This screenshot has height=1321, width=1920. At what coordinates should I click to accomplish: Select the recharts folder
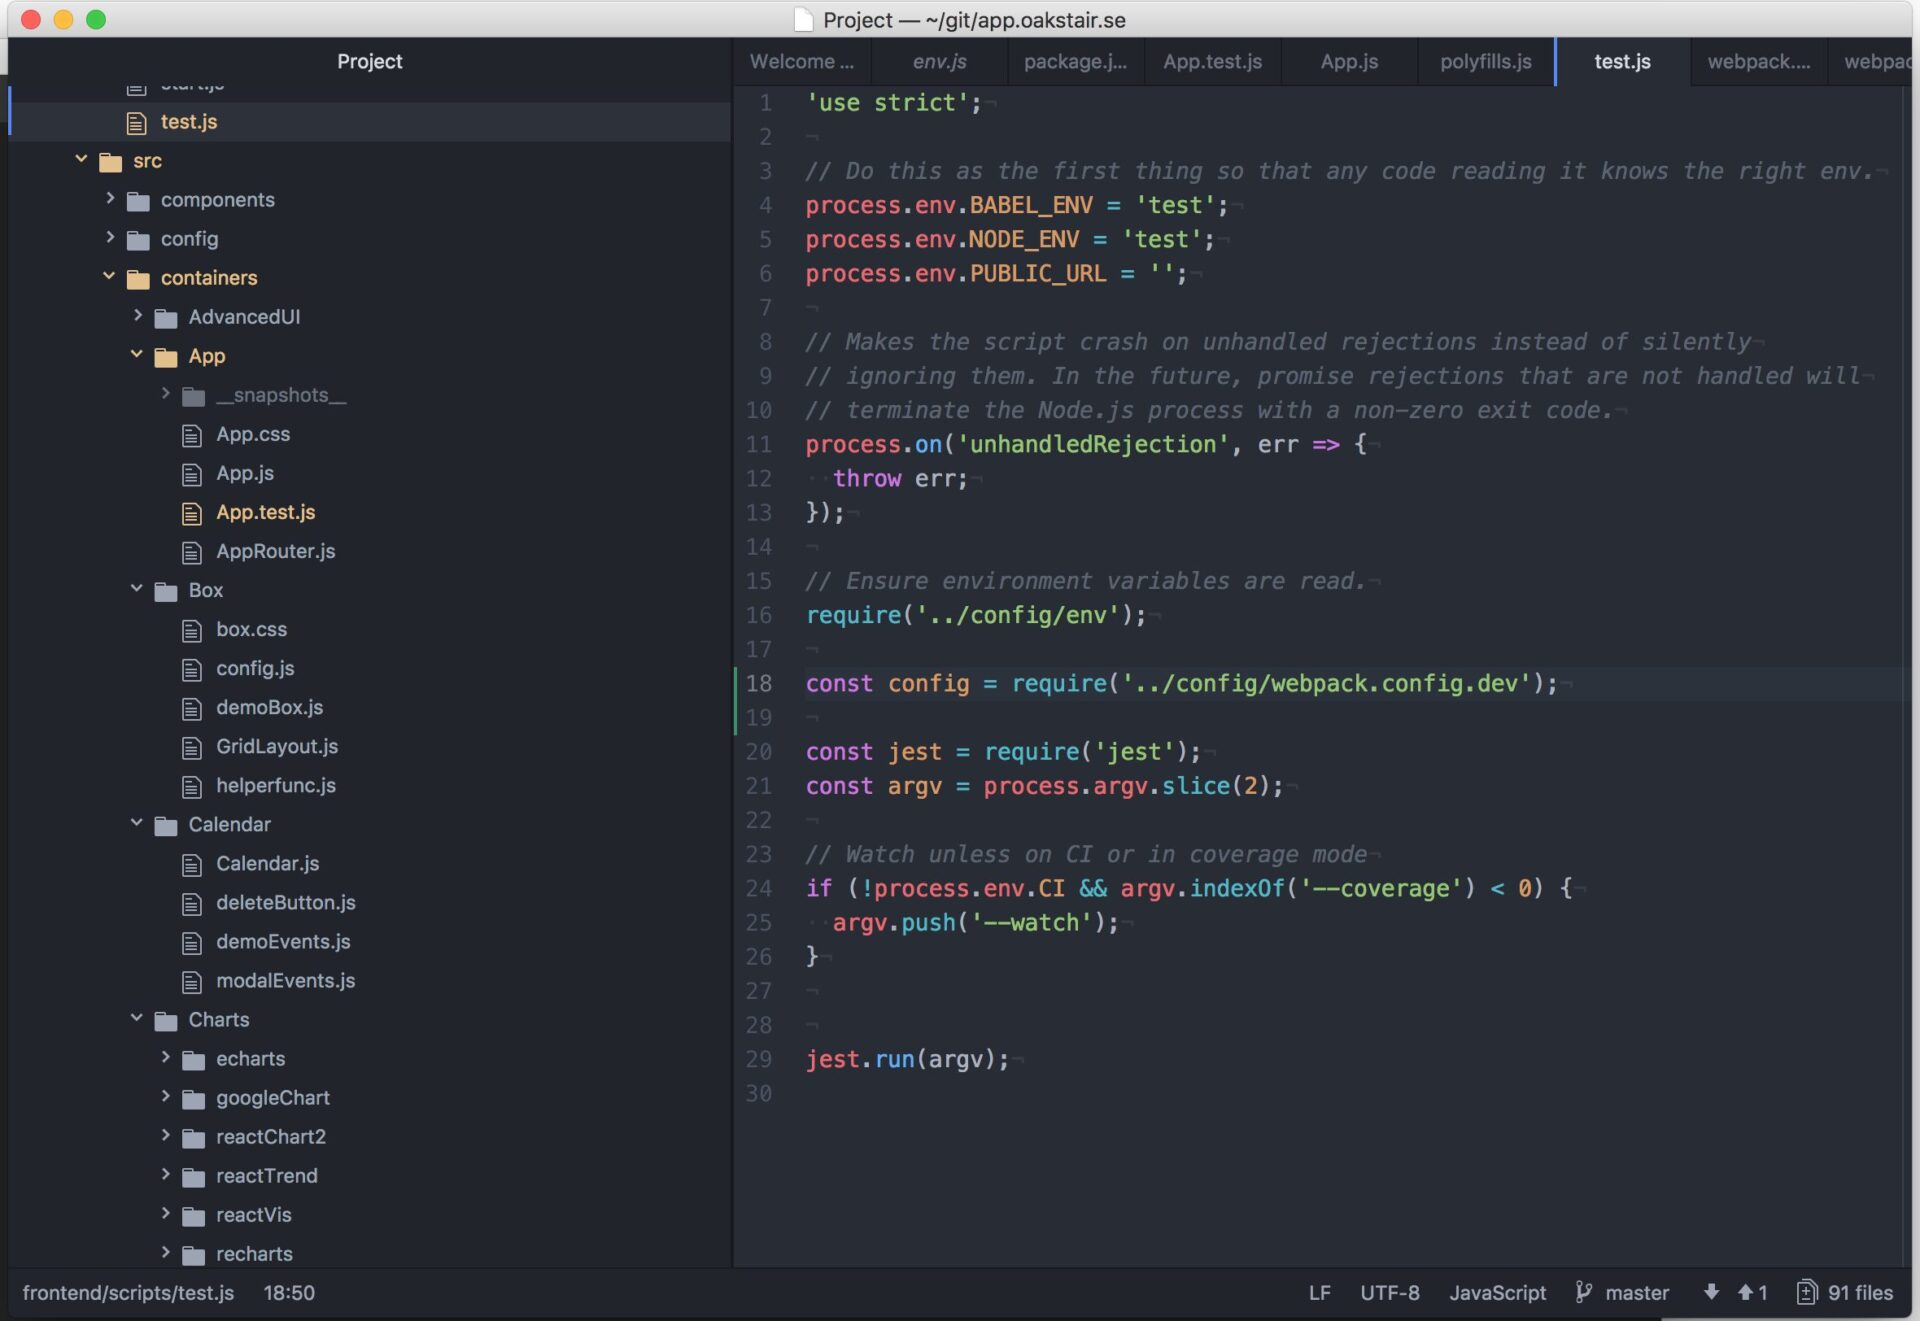(254, 1254)
